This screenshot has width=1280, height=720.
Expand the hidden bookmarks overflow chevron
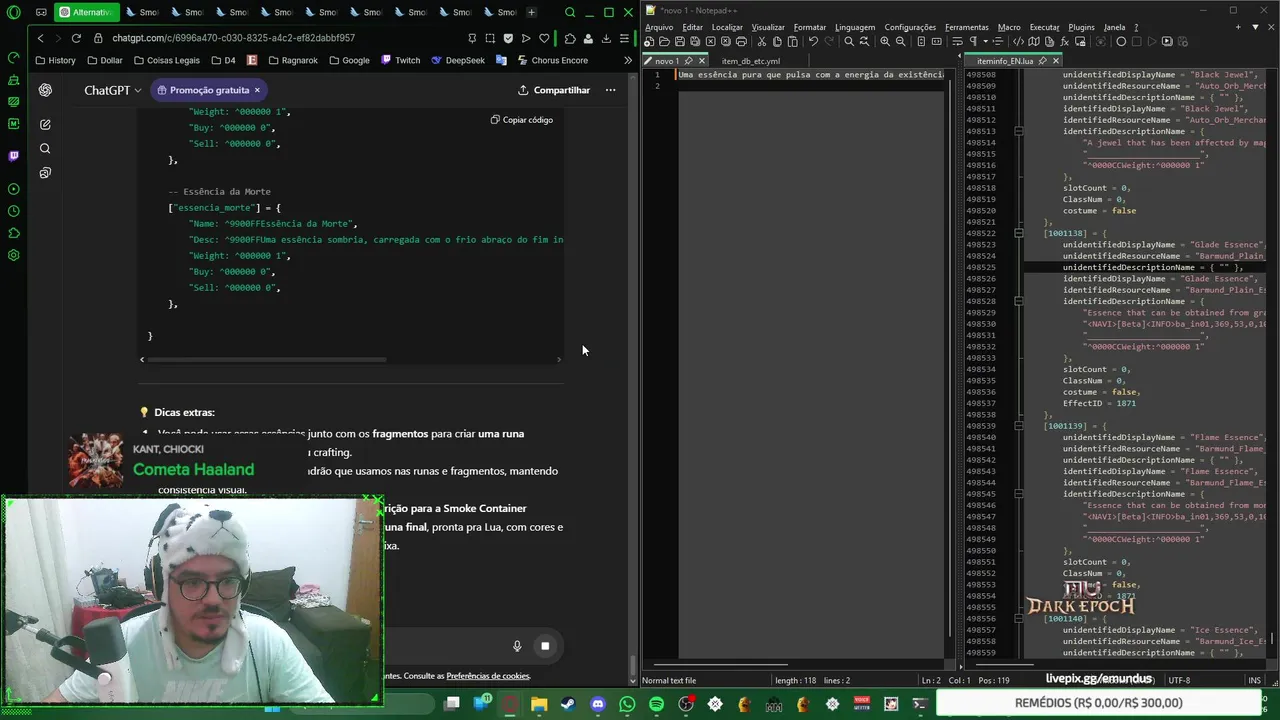[x=628, y=60]
